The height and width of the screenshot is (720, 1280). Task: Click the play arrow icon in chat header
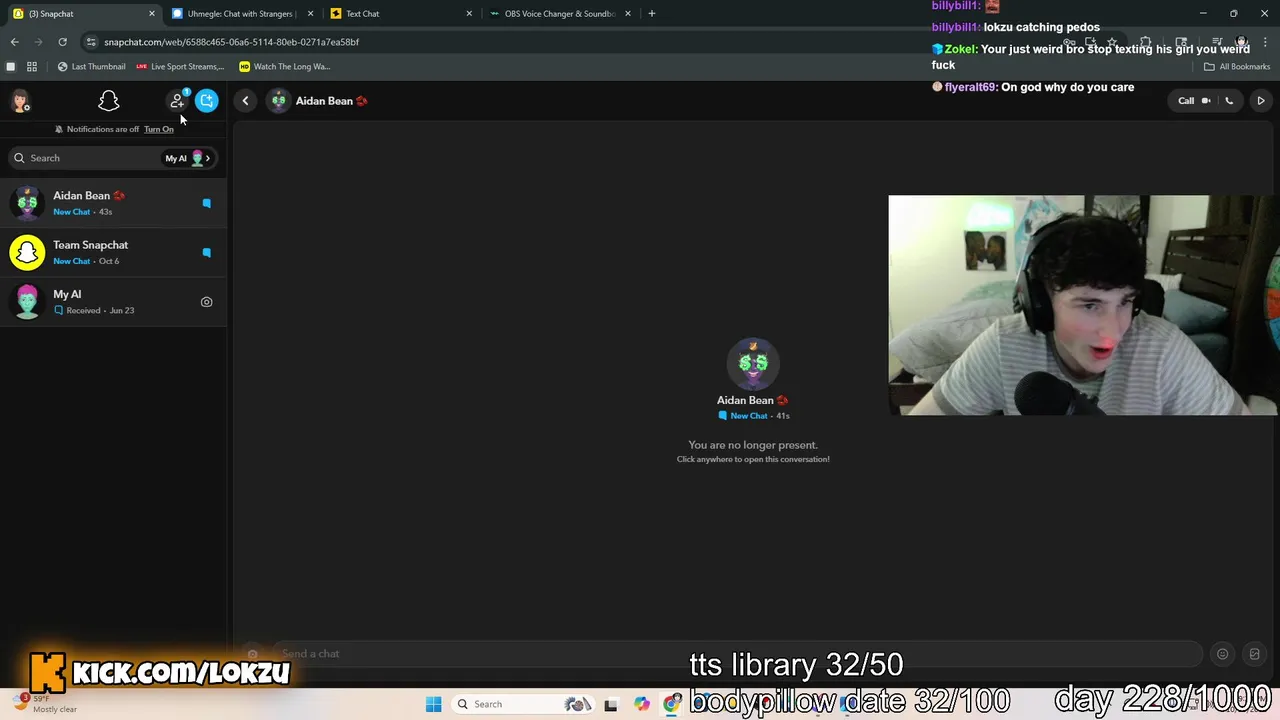point(1260,101)
